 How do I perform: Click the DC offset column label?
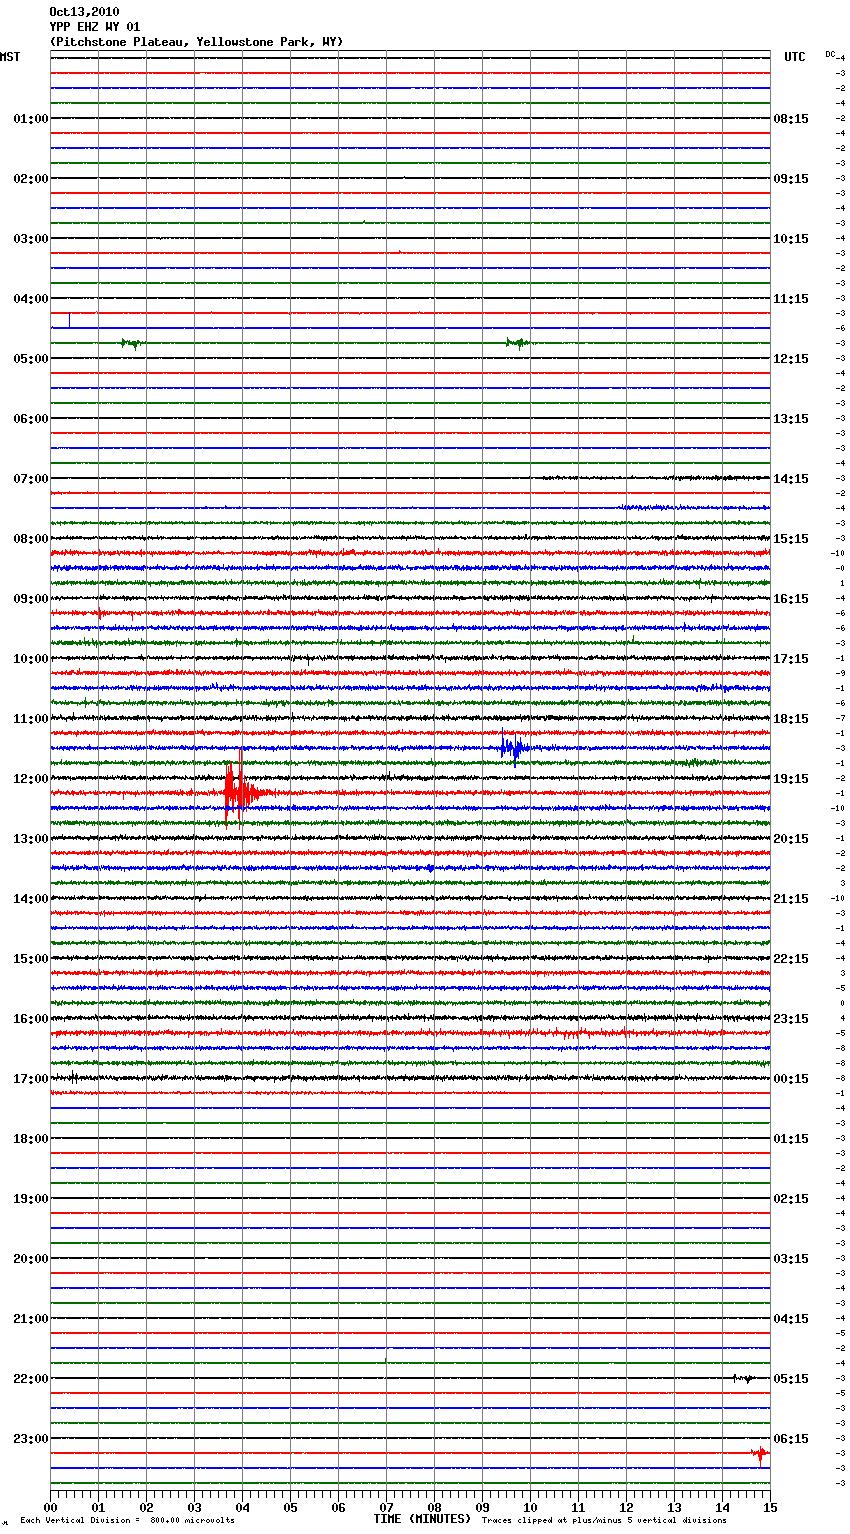click(830, 54)
